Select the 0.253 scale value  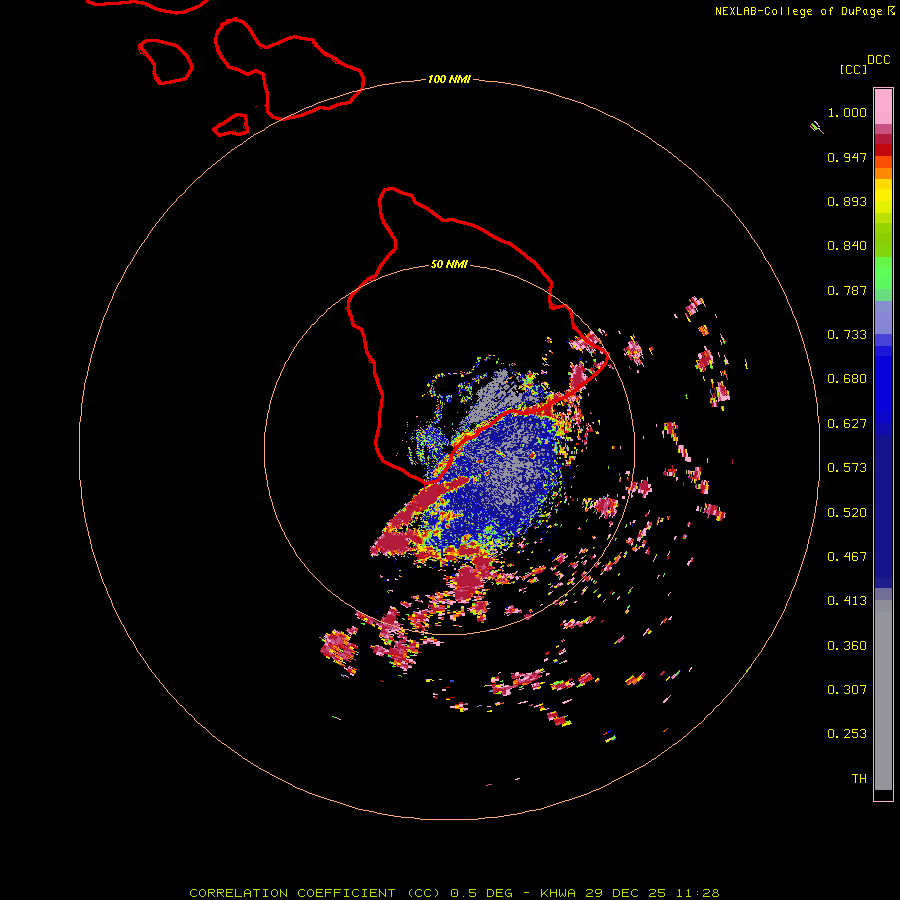point(847,734)
